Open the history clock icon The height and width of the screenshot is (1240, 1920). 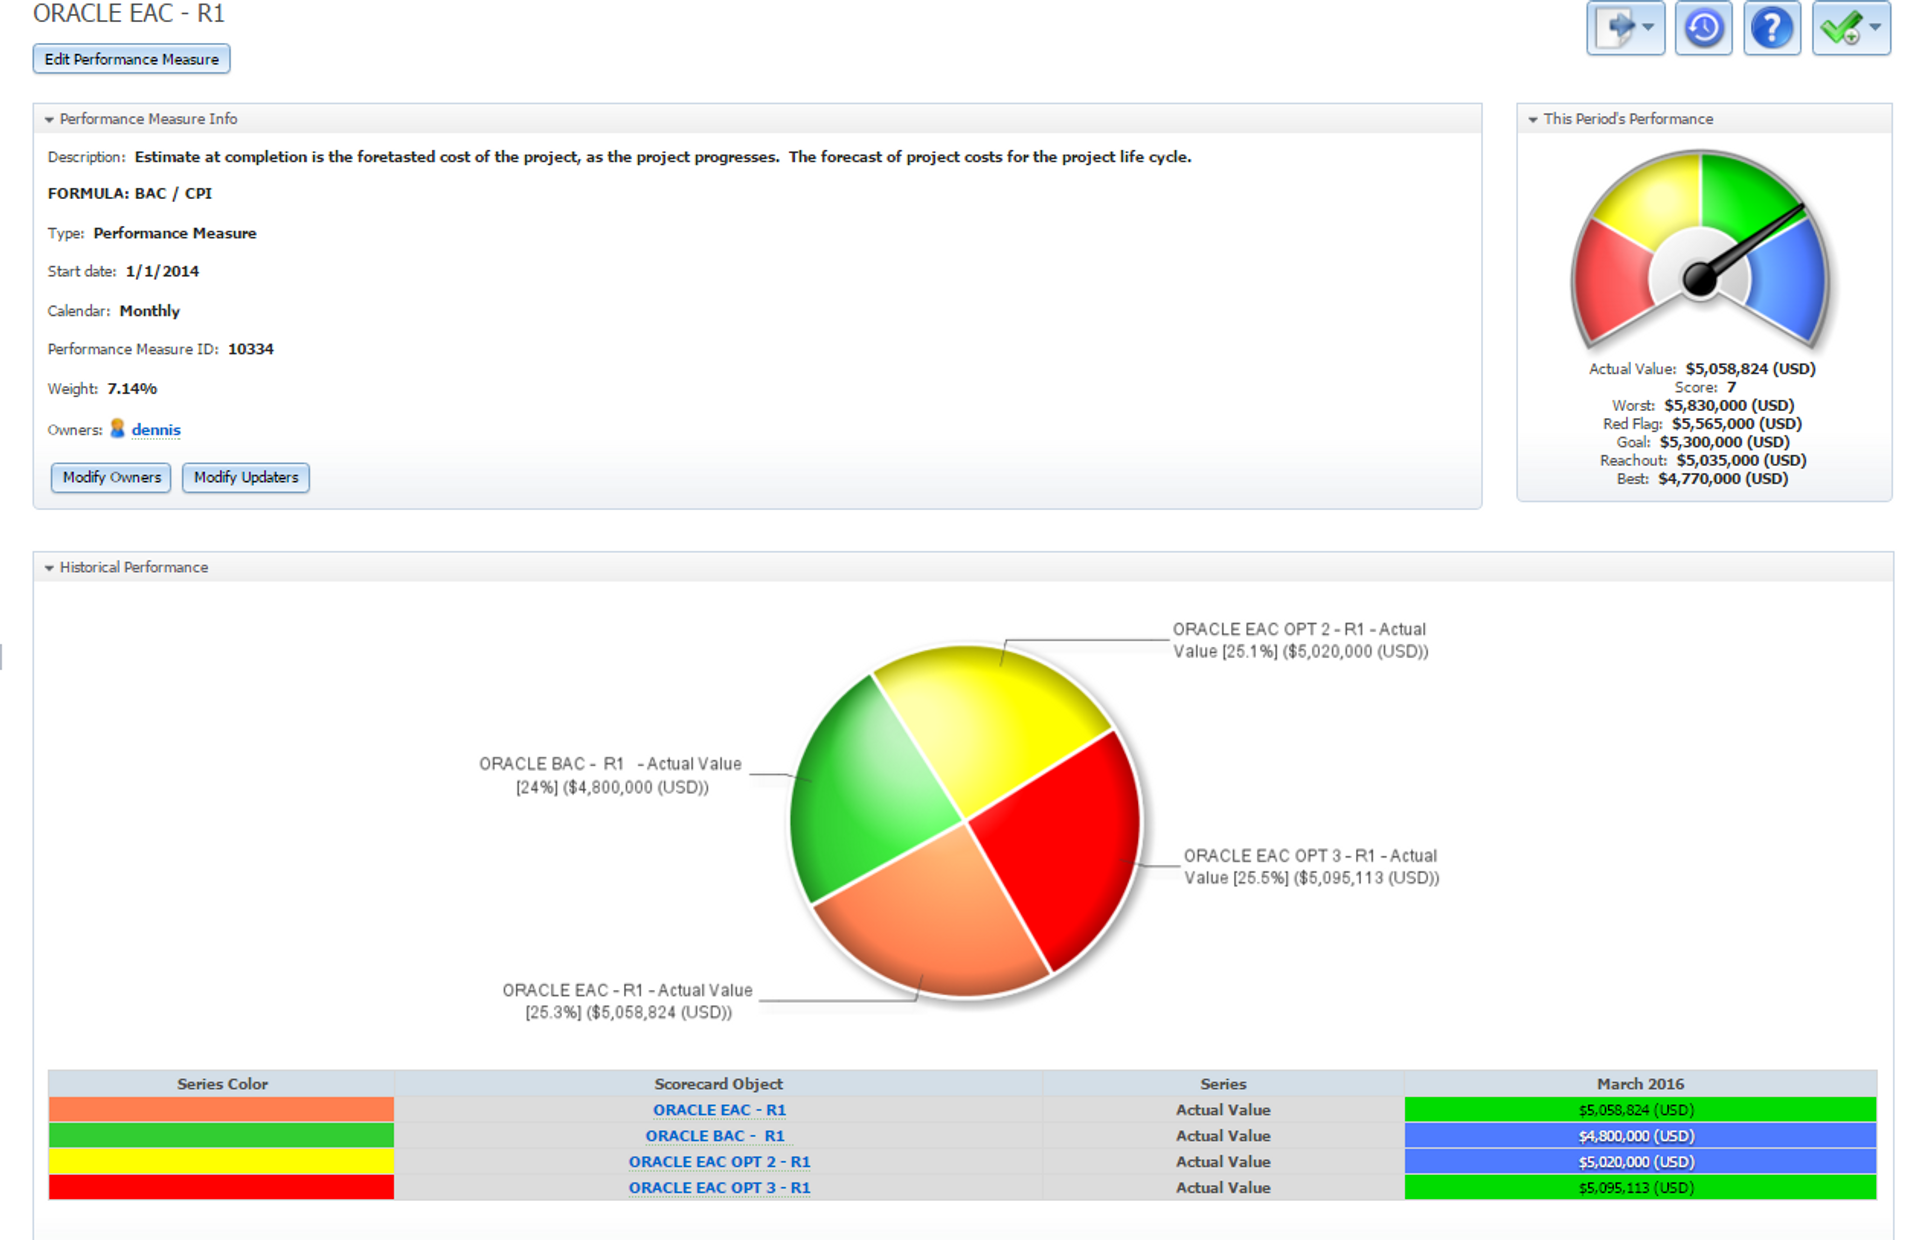1703,28
